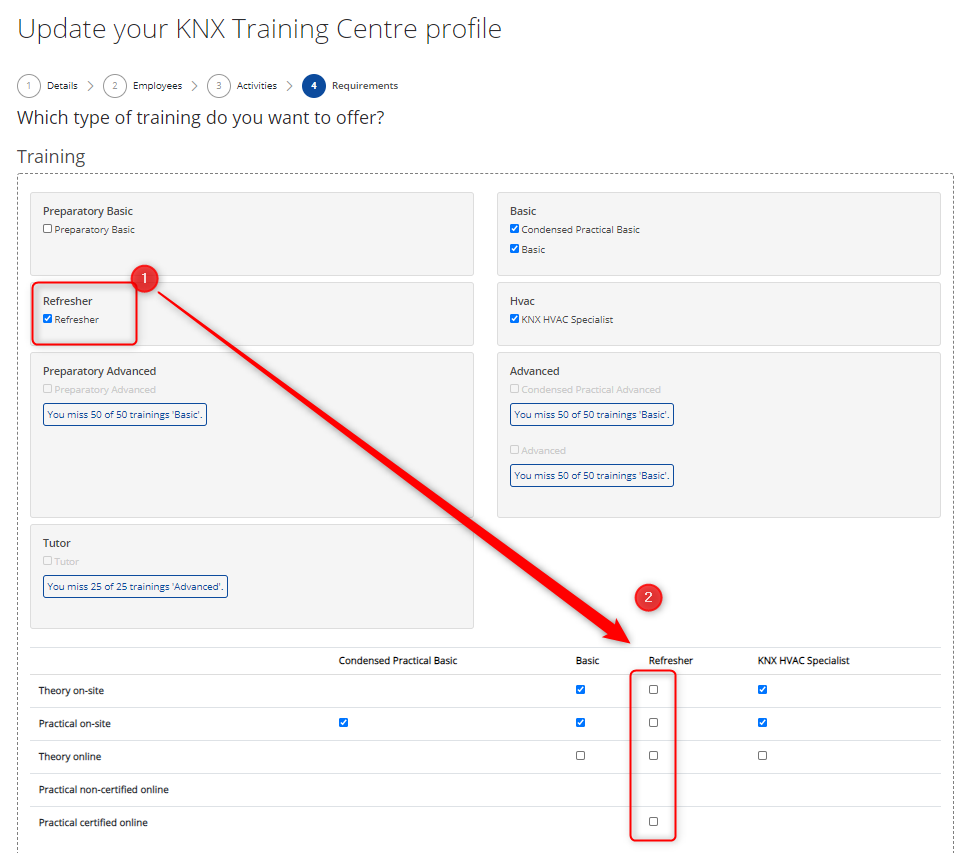The image size is (968, 853).
Task: Select the Details step label
Action: click(61, 86)
